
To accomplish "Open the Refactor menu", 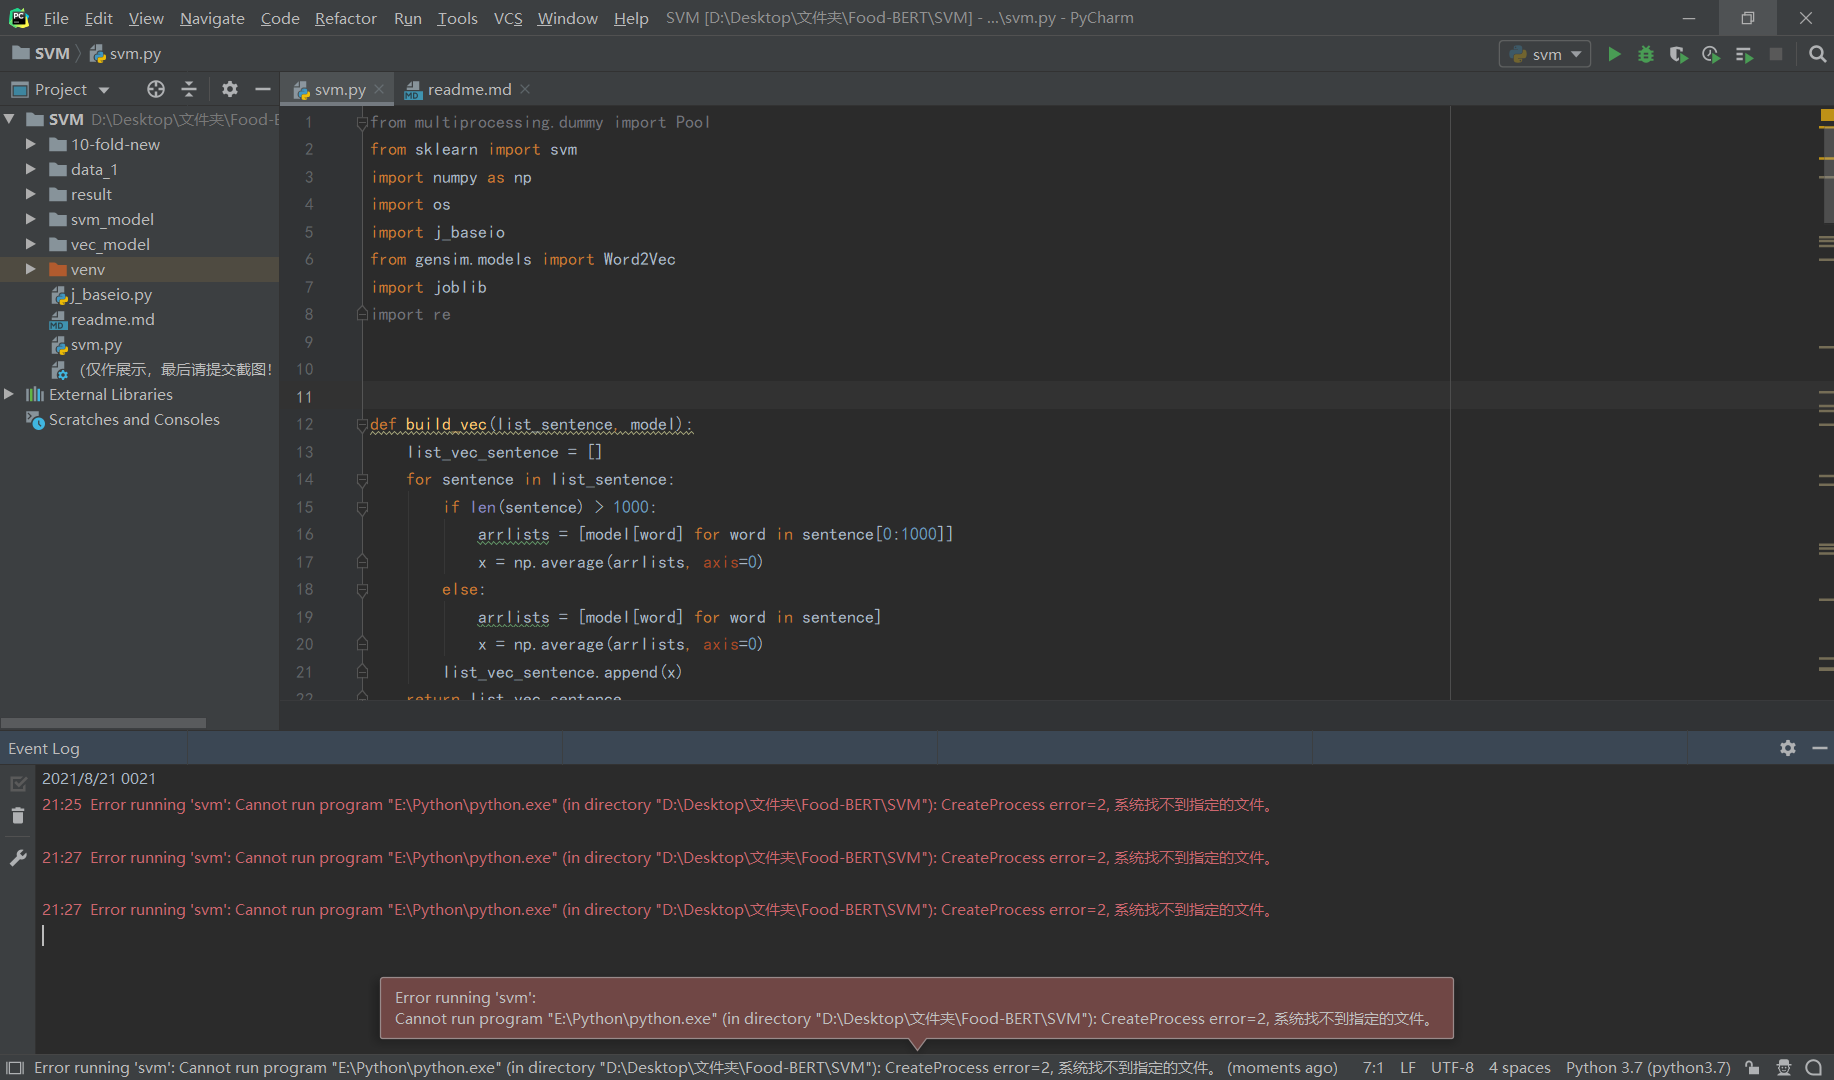I will point(345,18).
